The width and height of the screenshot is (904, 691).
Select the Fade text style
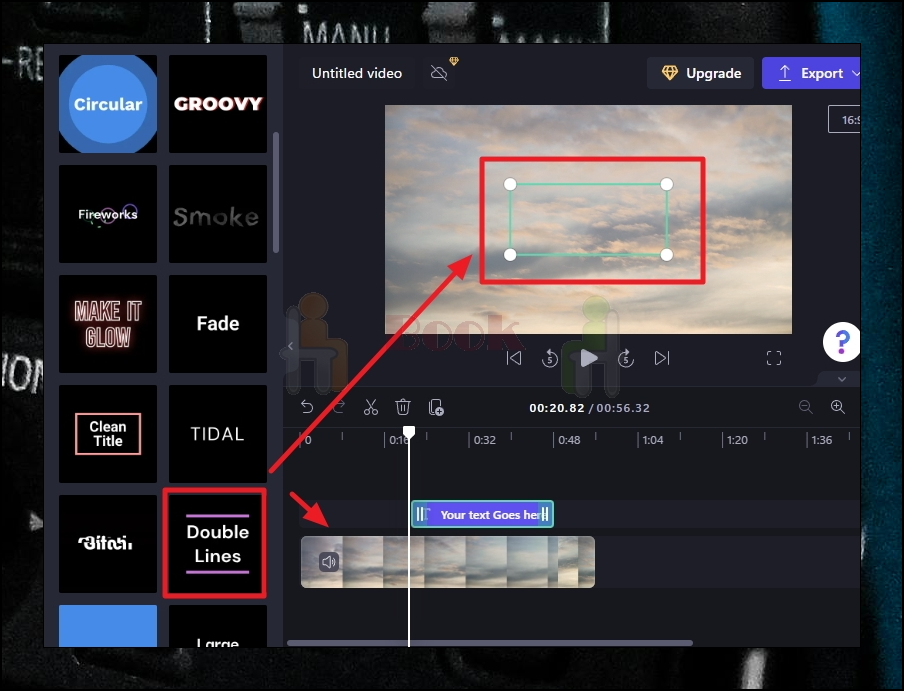click(x=218, y=324)
